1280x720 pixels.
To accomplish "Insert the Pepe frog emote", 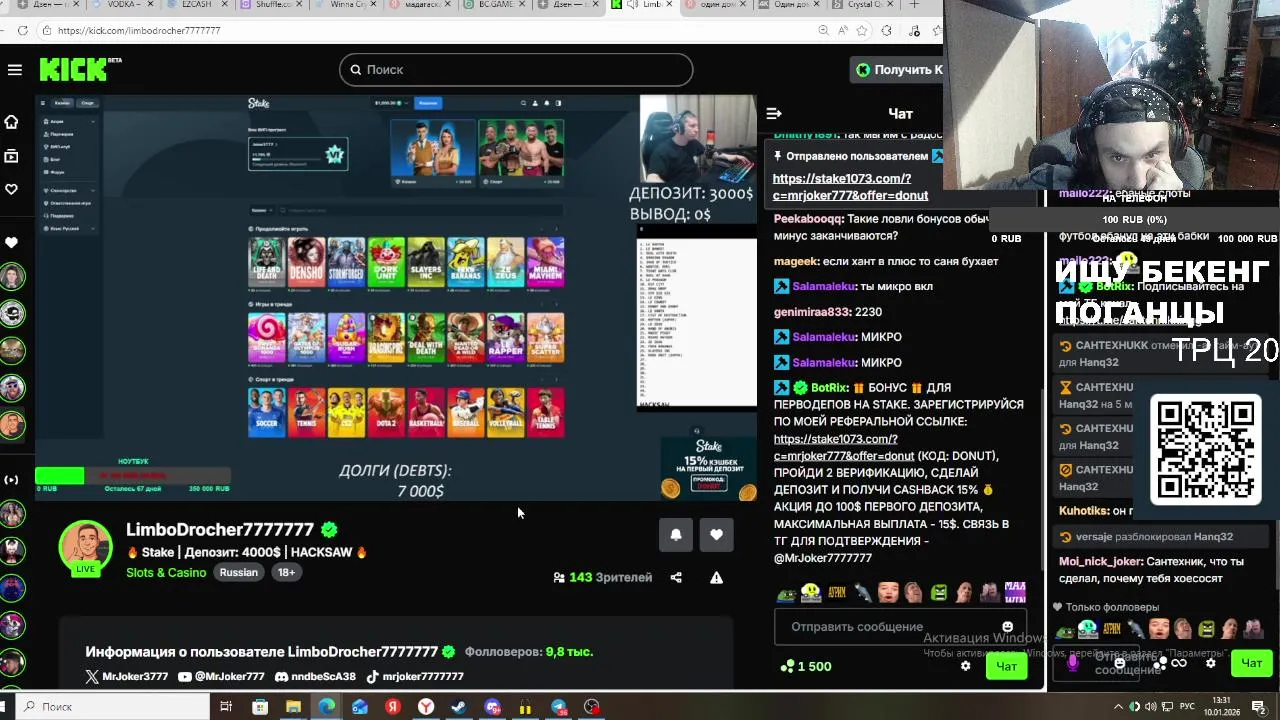I will [x=785, y=592].
